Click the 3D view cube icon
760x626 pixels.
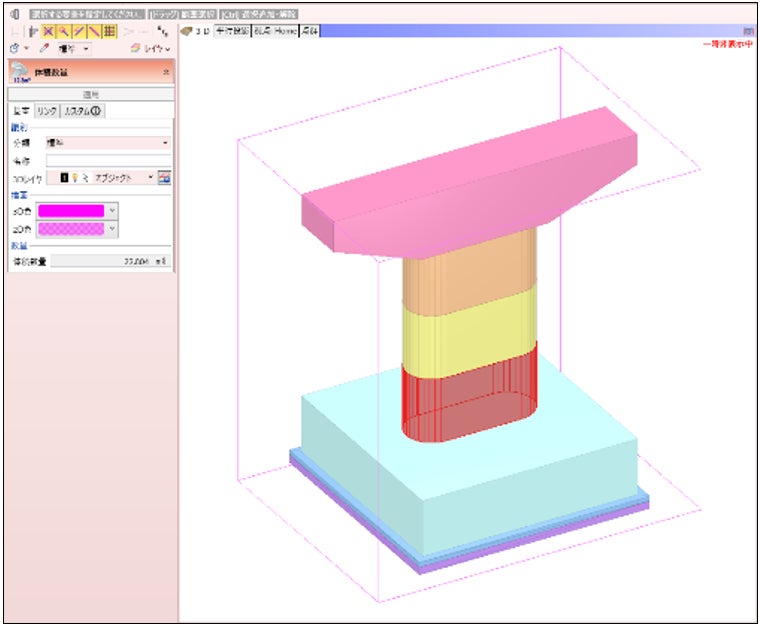click(x=186, y=32)
